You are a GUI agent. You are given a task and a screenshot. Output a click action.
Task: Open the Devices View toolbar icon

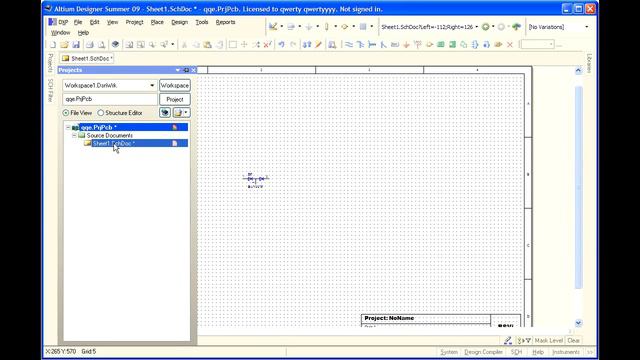point(115,44)
